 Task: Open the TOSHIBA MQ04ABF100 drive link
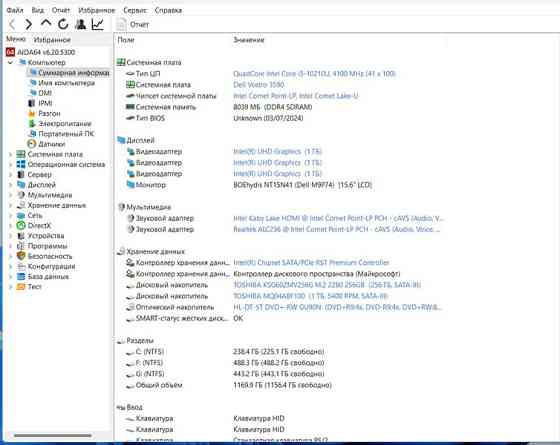[310, 296]
